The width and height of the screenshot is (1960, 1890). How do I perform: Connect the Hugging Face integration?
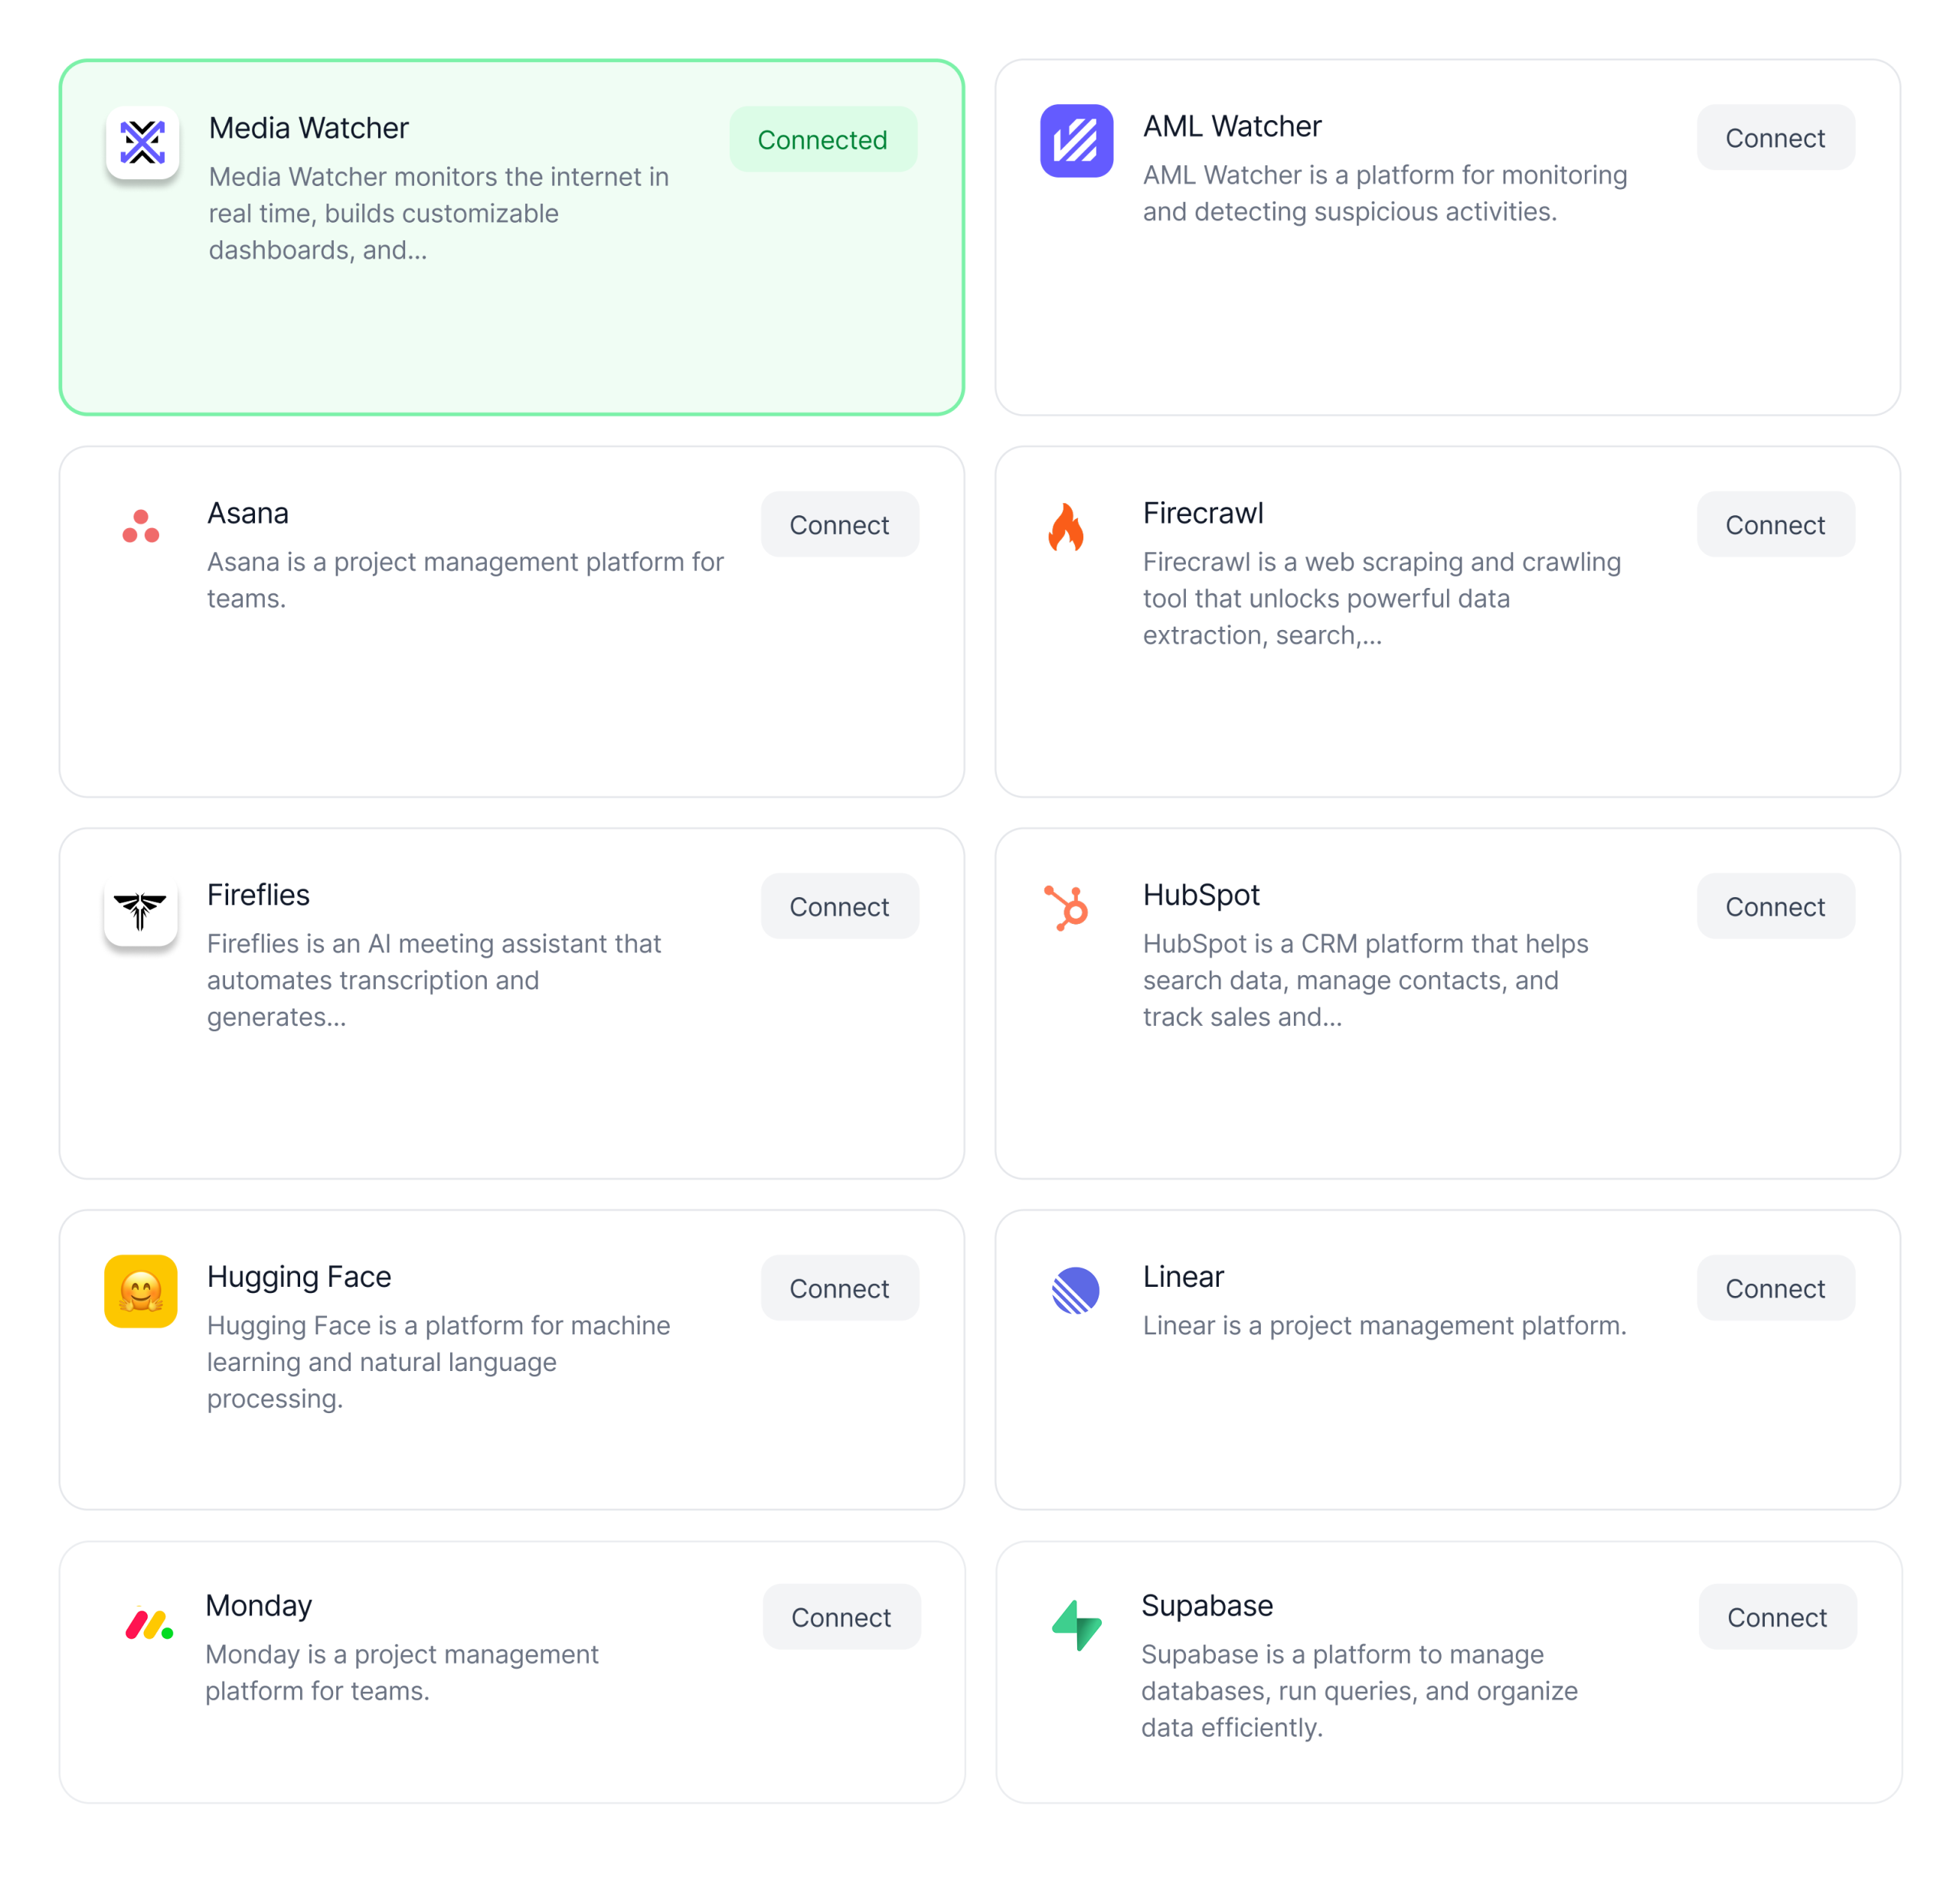[839, 1289]
